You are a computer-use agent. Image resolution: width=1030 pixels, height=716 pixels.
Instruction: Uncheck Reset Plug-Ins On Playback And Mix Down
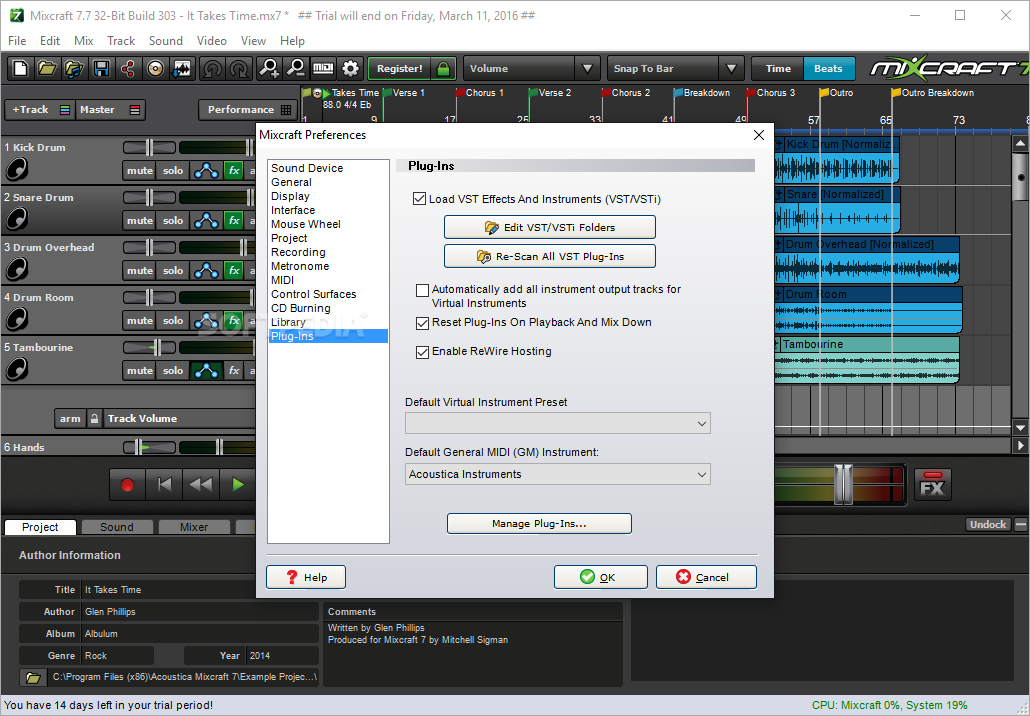click(422, 323)
